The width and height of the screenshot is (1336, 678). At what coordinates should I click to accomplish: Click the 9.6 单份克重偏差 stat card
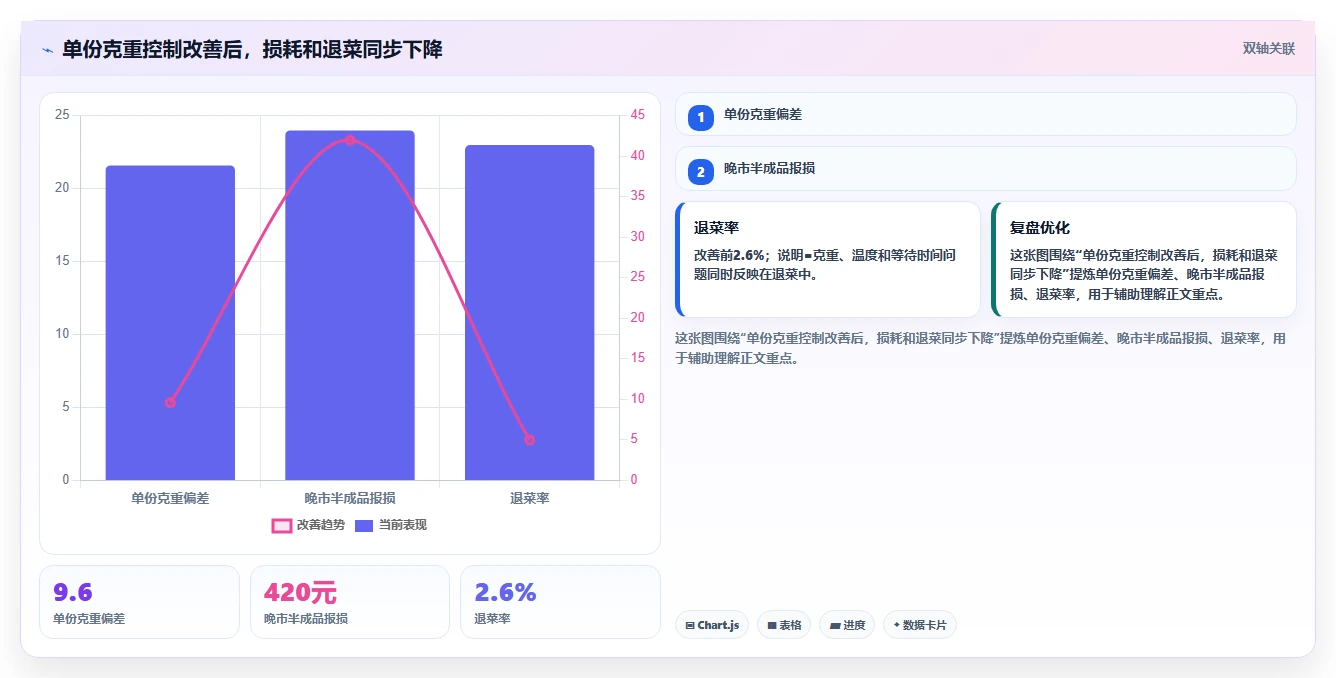click(139, 602)
